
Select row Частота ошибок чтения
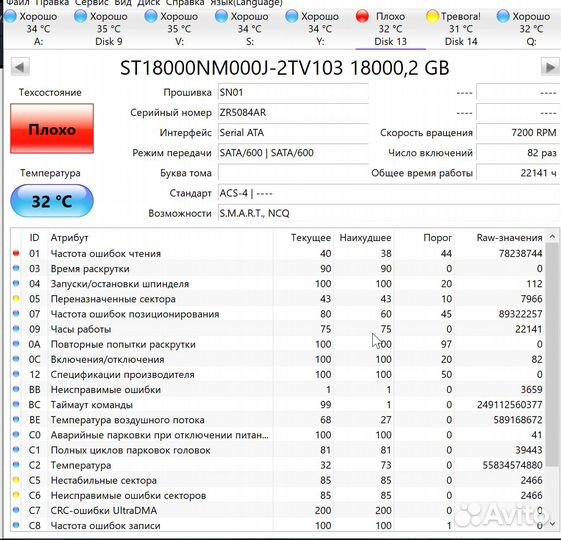click(x=278, y=253)
